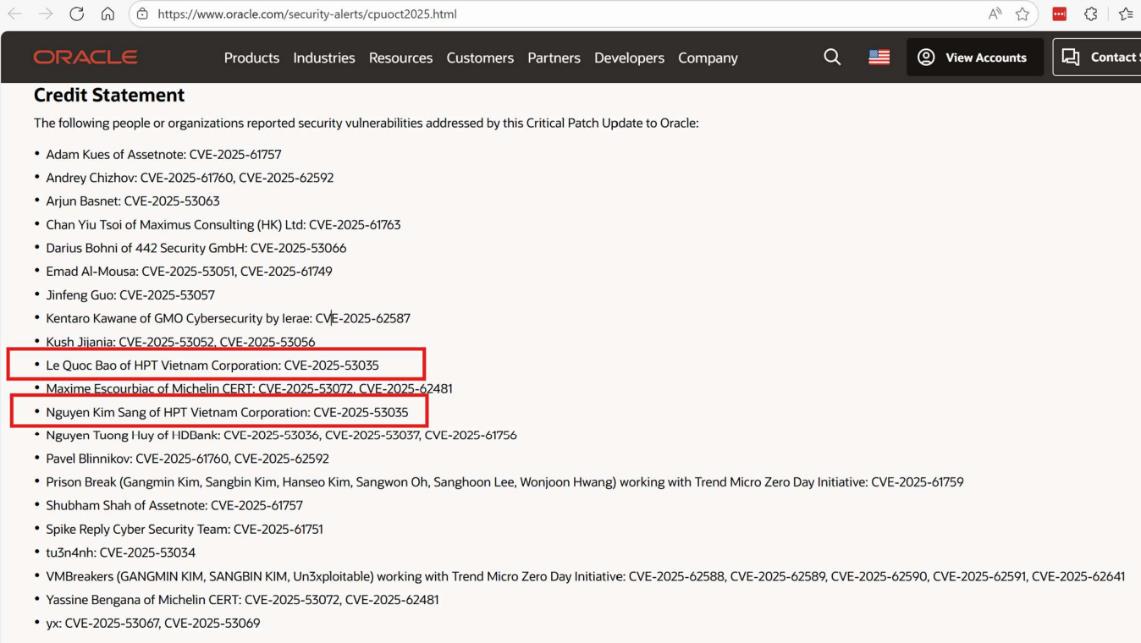View site information lock icon in address bar
Viewport: 1141px width, 643px height.
click(x=143, y=15)
